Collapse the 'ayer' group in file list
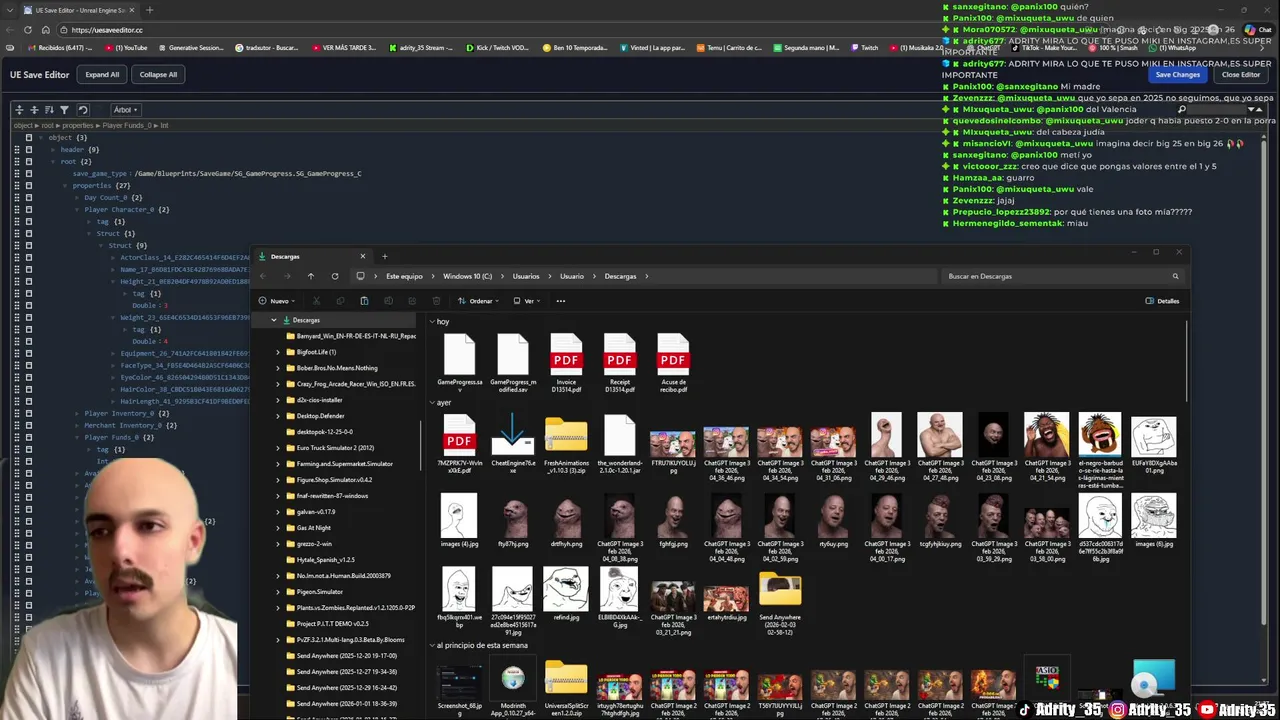This screenshot has width=1280, height=720. point(432,402)
